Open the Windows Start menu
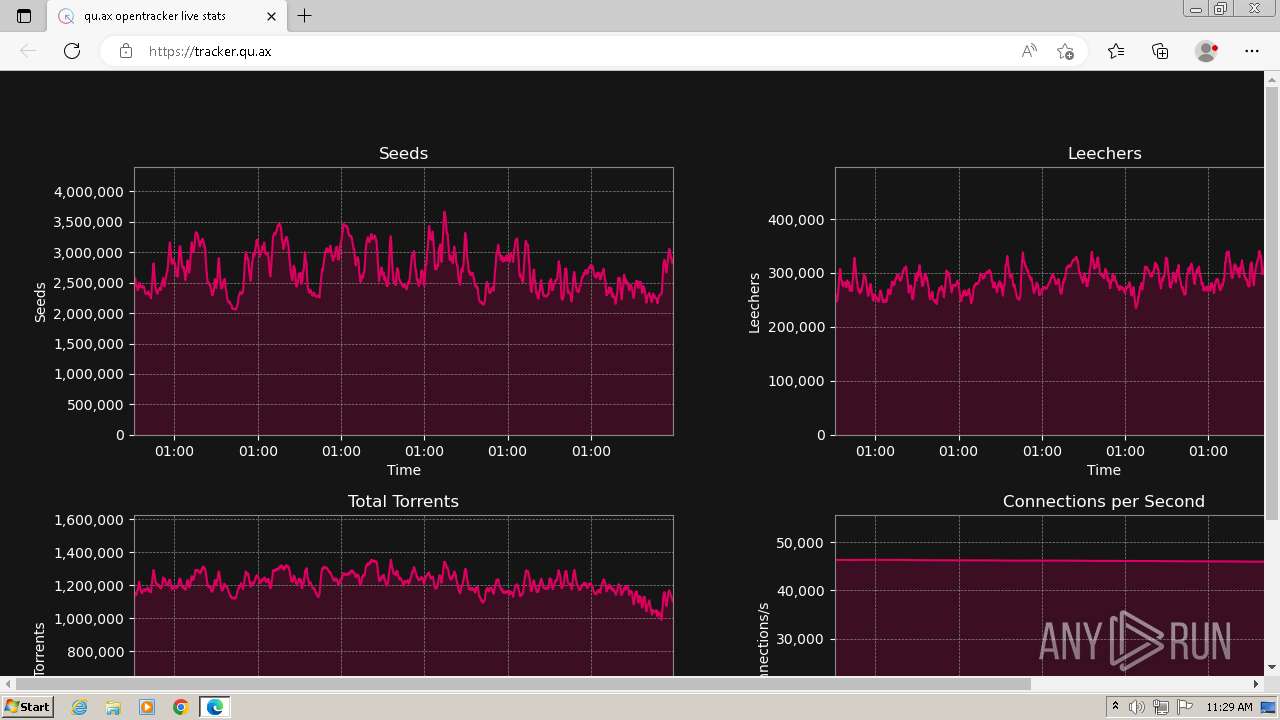The width and height of the screenshot is (1280, 720). 27,707
